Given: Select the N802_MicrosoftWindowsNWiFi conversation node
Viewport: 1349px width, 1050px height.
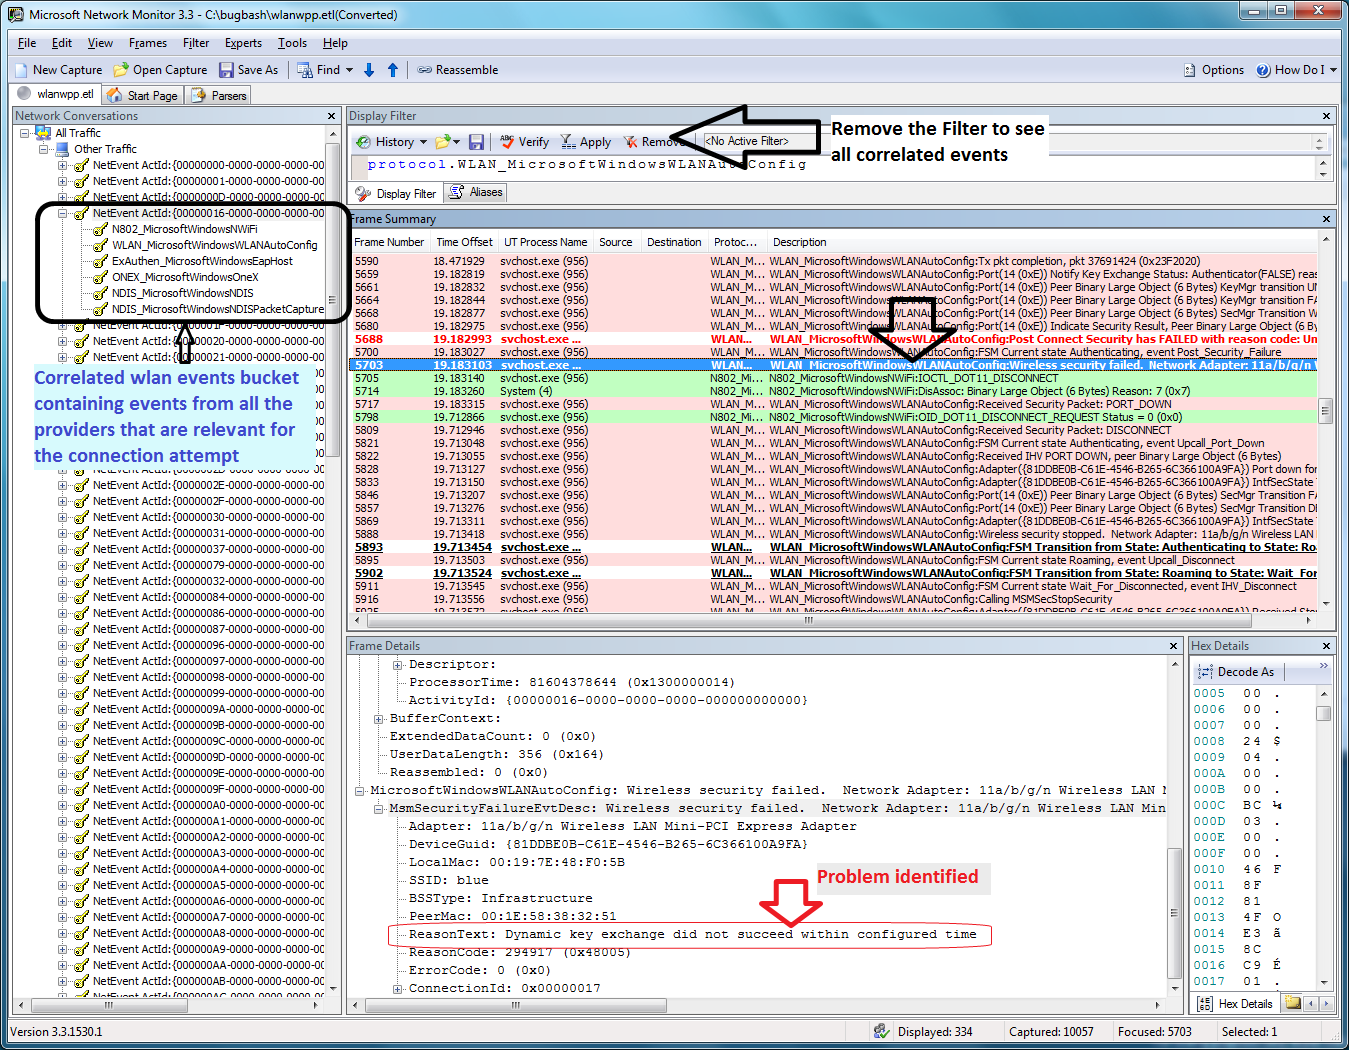Looking at the screenshot, I should (x=184, y=229).
